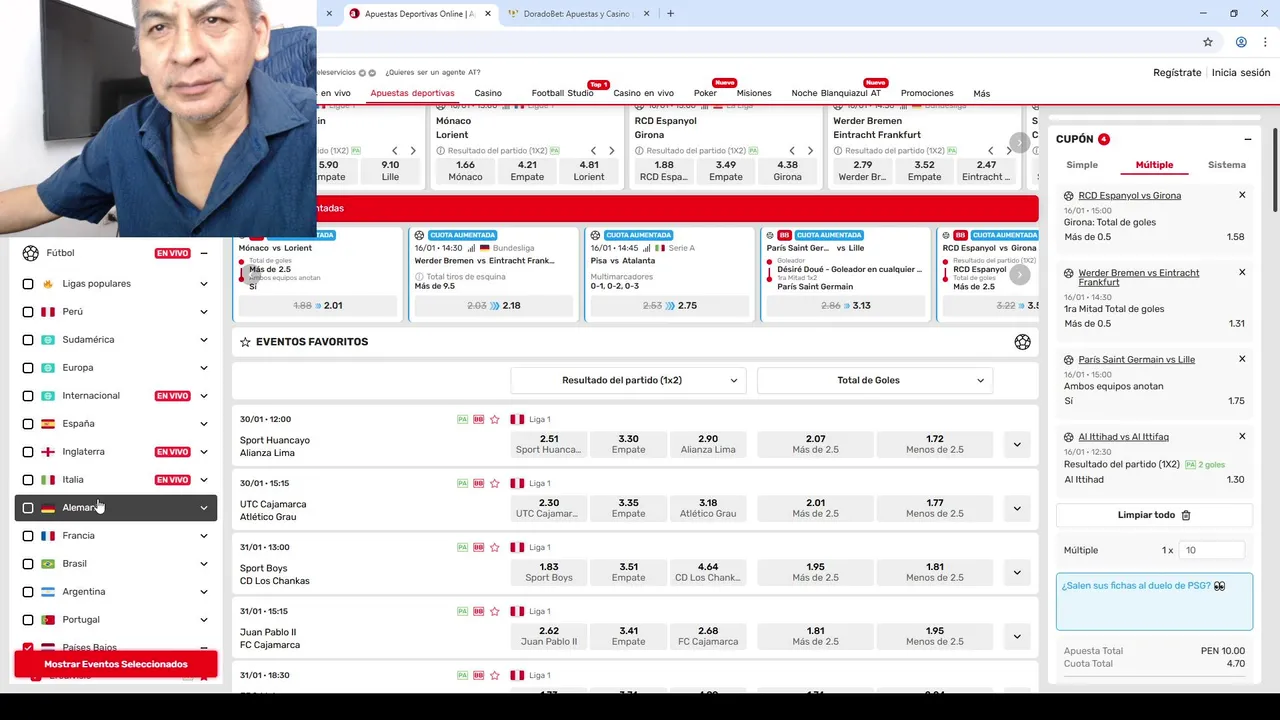
Task: Star the UTC Cajamarca vs Atlético Grau match
Action: [x=494, y=483]
